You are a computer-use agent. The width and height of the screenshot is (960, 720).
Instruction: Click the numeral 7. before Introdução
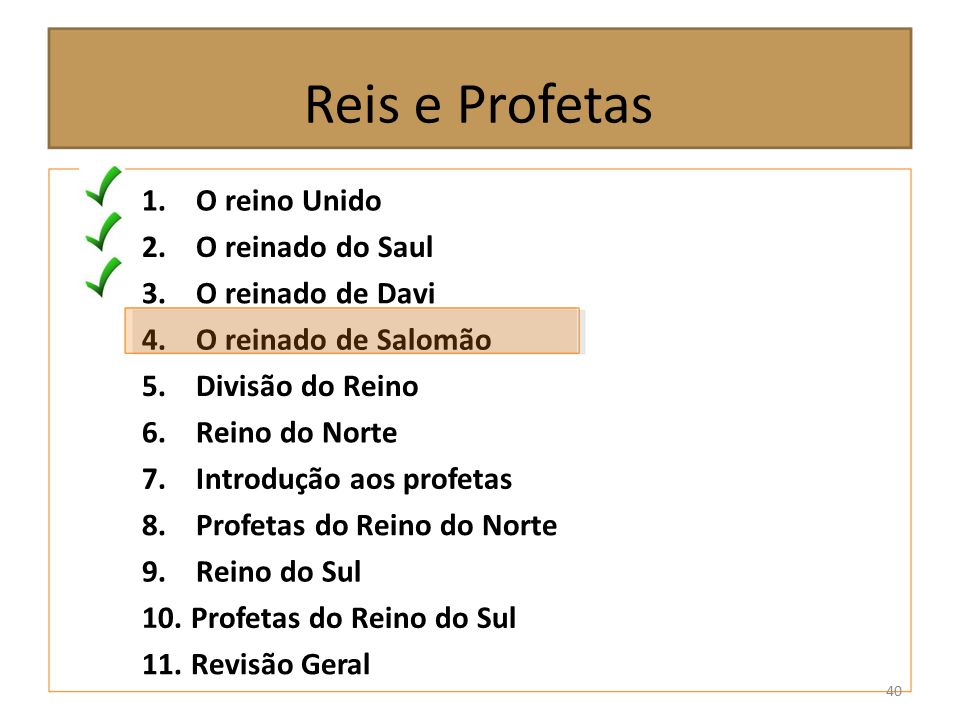click(154, 479)
